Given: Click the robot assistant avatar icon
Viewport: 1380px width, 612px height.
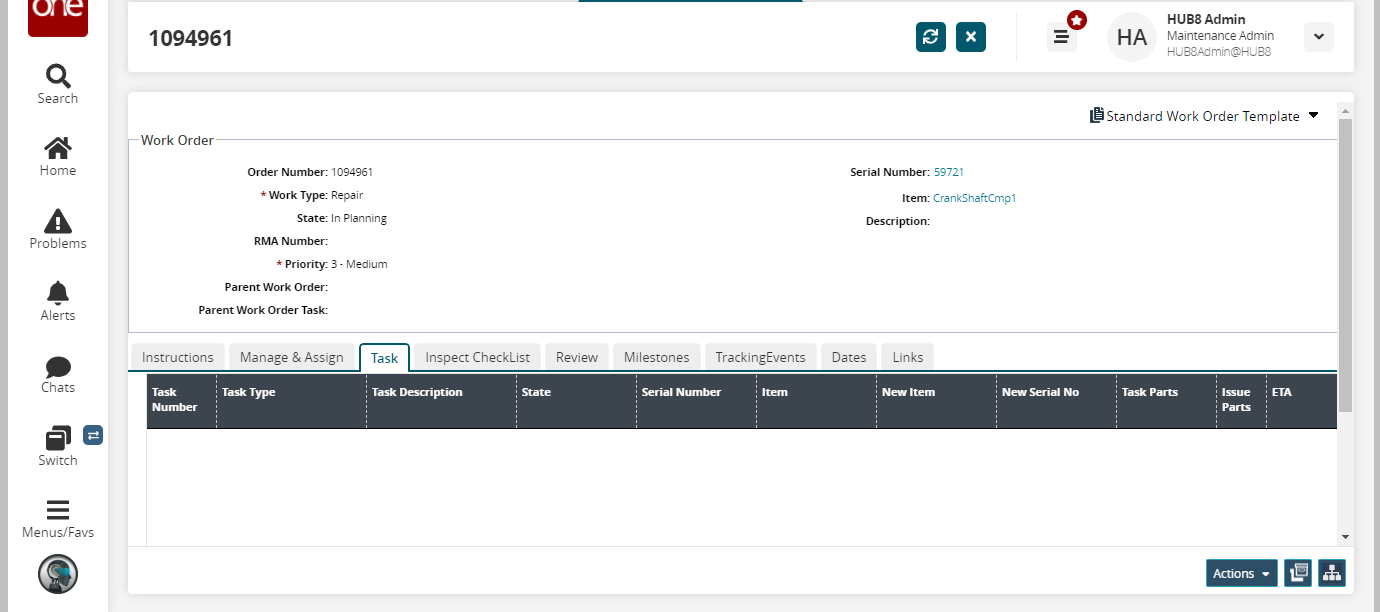Looking at the screenshot, I should coord(58,574).
